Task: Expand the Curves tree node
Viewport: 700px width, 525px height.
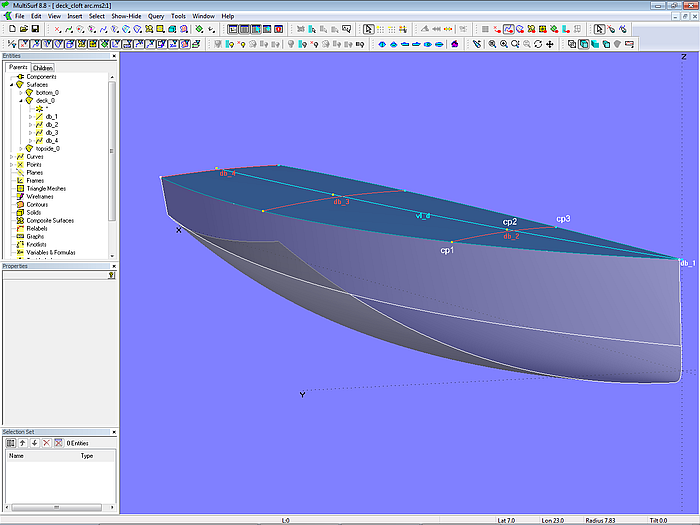Action: [11, 156]
